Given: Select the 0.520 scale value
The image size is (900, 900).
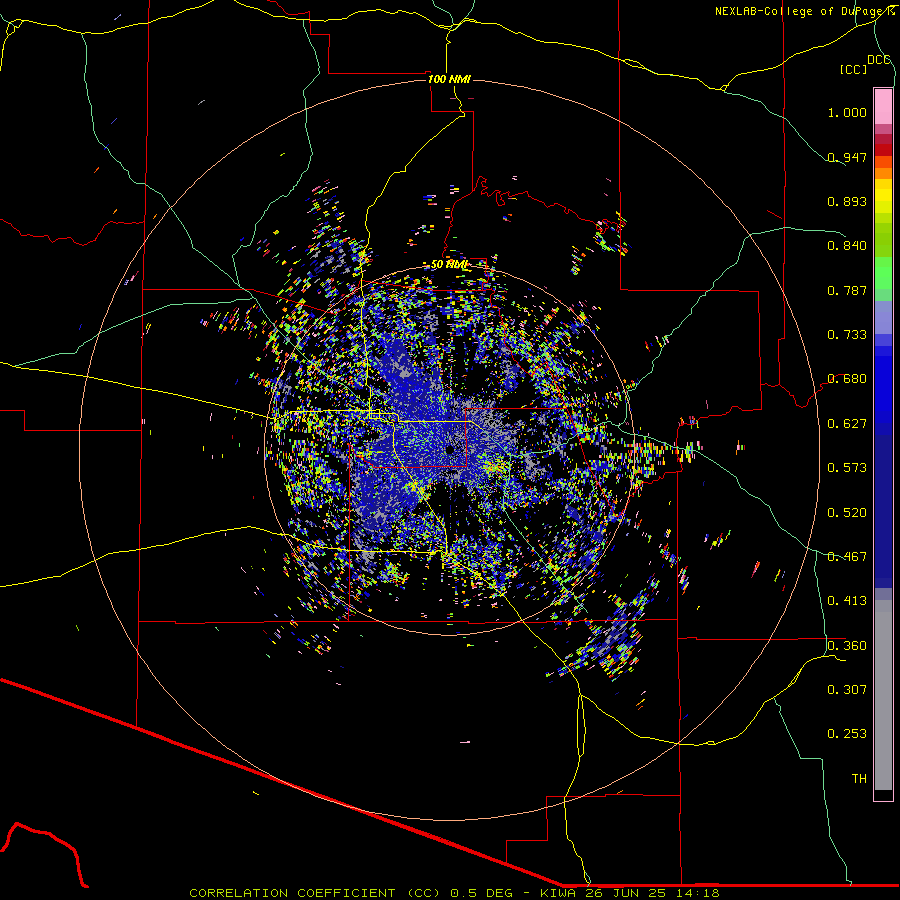Looking at the screenshot, I should [847, 513].
